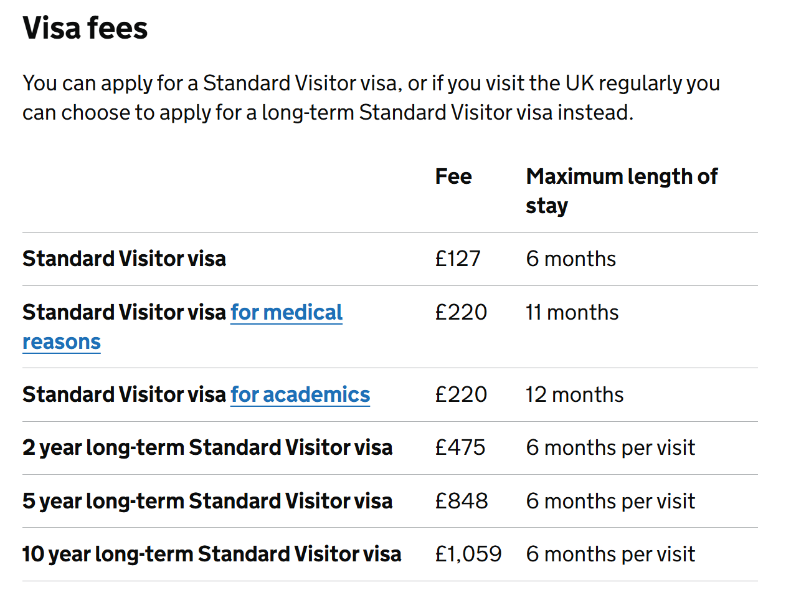Select the 'Maximum length of stay' header
Viewport: 791px width, 600px height.
tap(622, 191)
